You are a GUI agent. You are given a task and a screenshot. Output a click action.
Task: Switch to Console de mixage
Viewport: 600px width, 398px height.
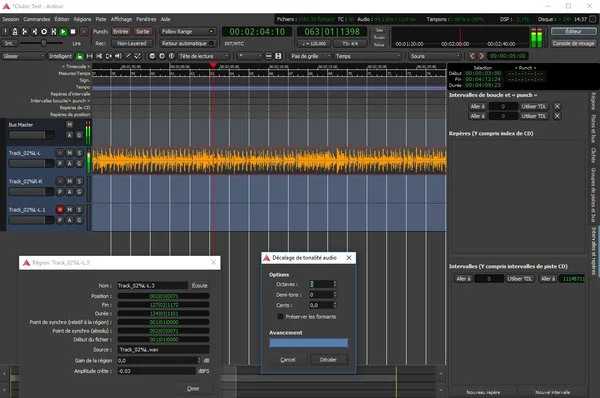point(573,43)
